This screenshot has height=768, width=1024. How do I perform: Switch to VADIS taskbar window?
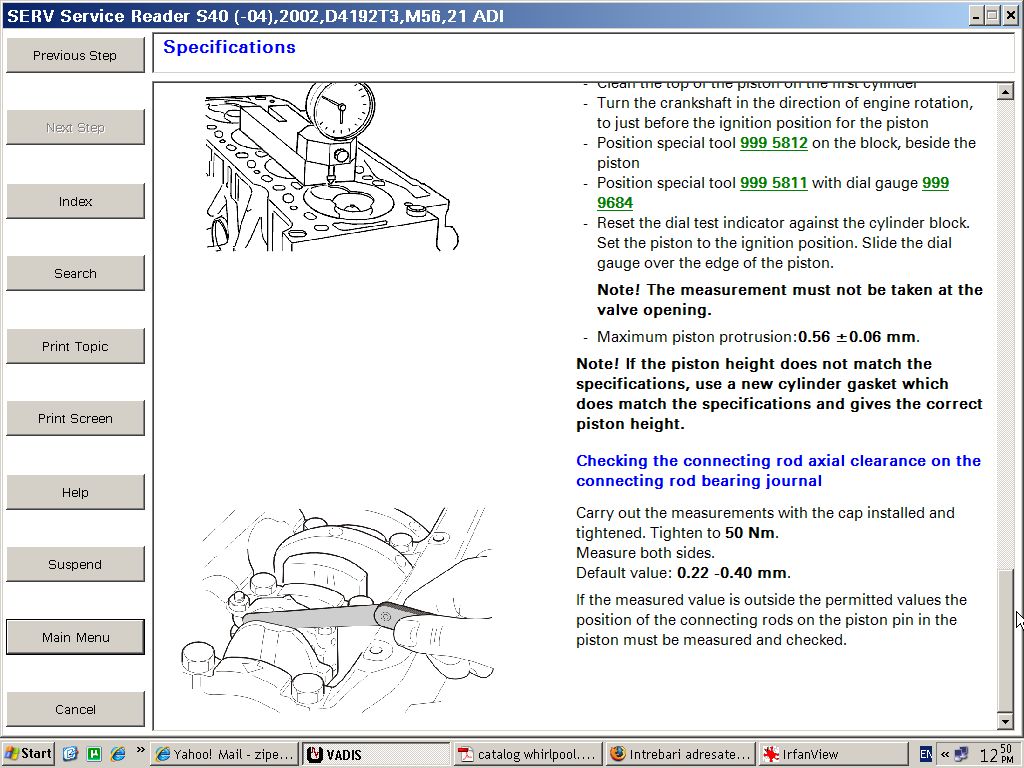[376, 754]
